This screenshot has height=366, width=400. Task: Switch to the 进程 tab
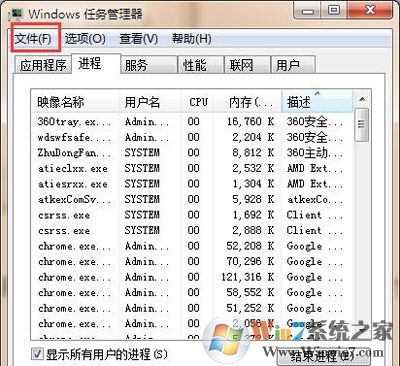click(96, 63)
